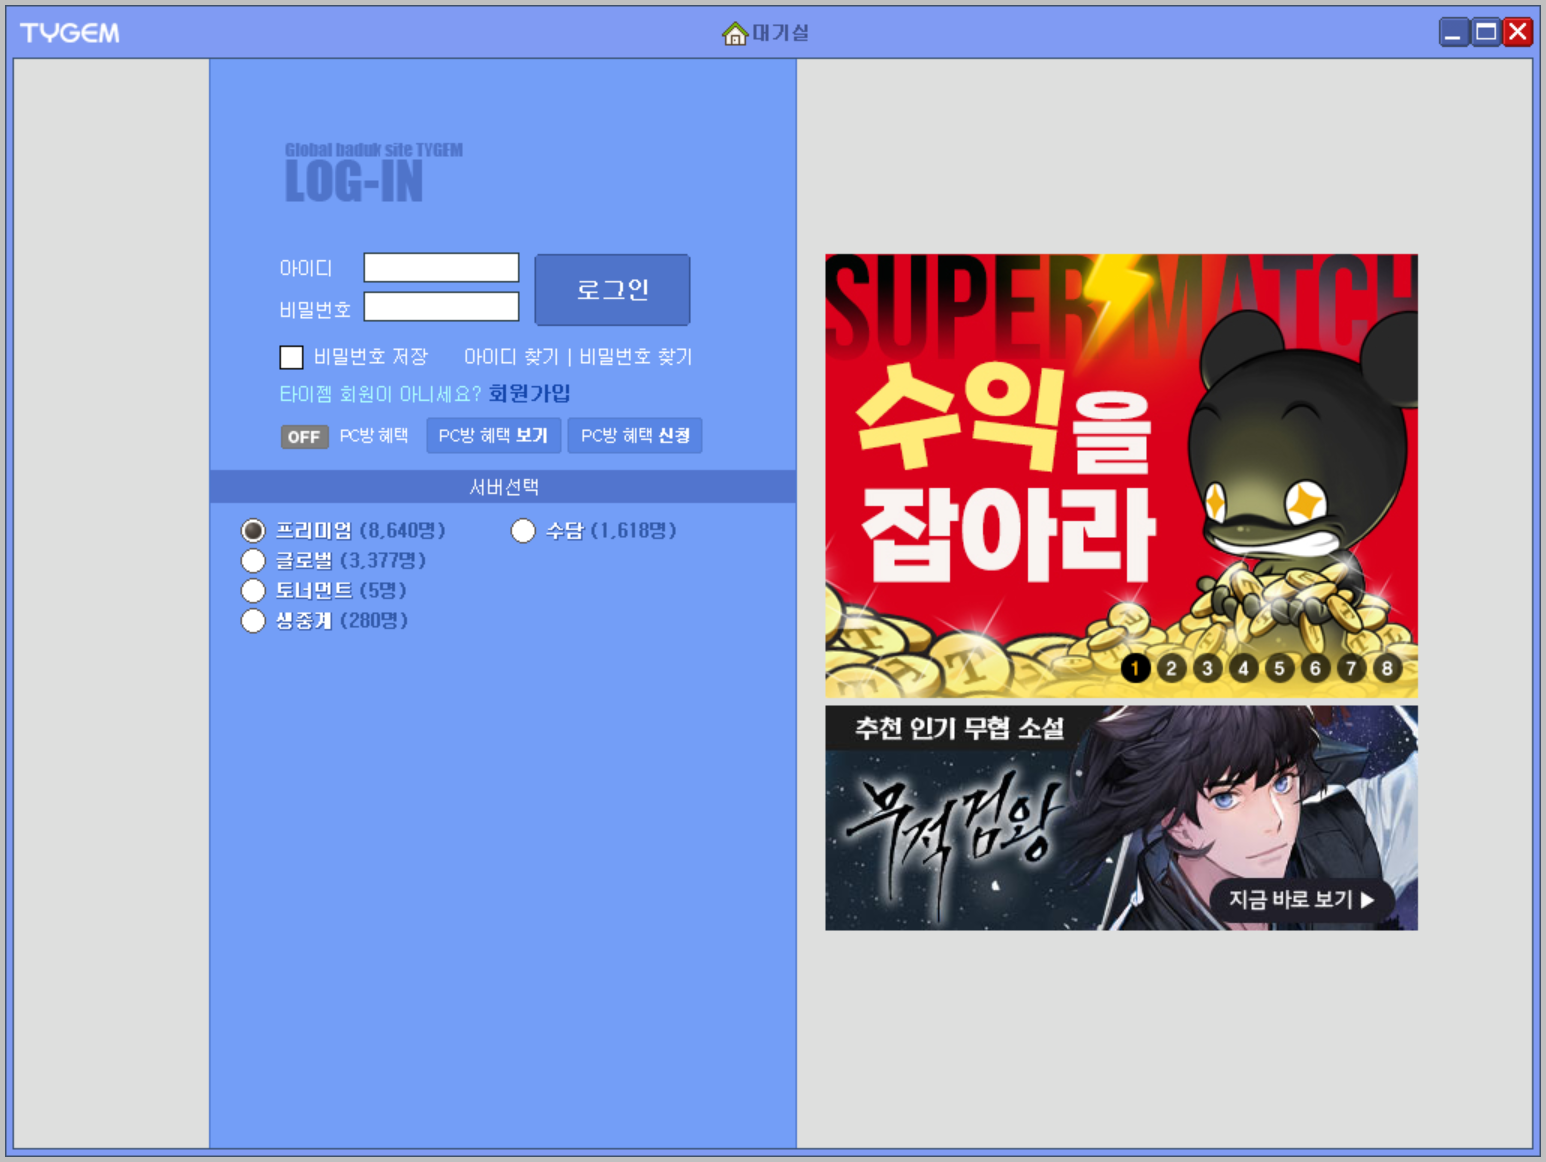Viewport: 1546px width, 1162px height.
Task: Minimize the TYGEM window
Action: [x=1454, y=33]
